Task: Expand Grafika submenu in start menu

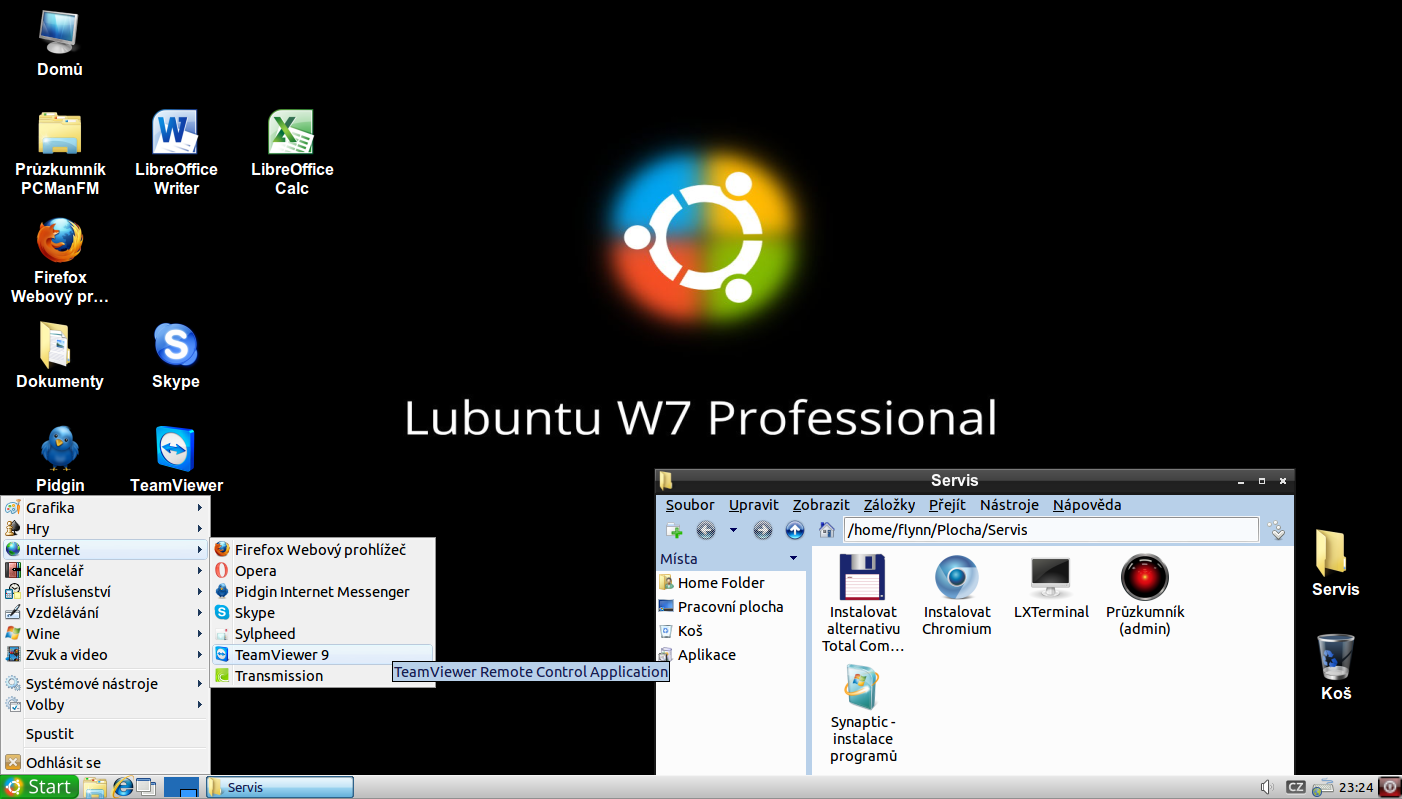Action: tap(105, 508)
